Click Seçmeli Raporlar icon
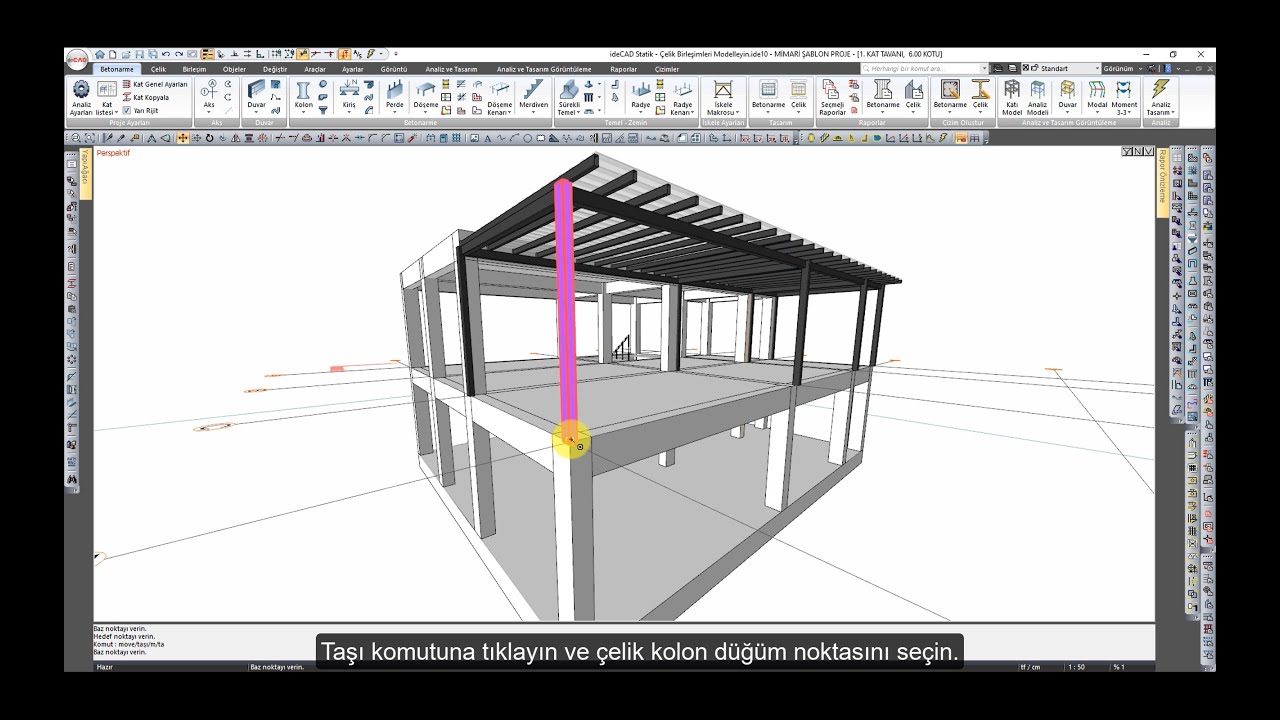This screenshot has width=1280, height=720. pos(831,91)
